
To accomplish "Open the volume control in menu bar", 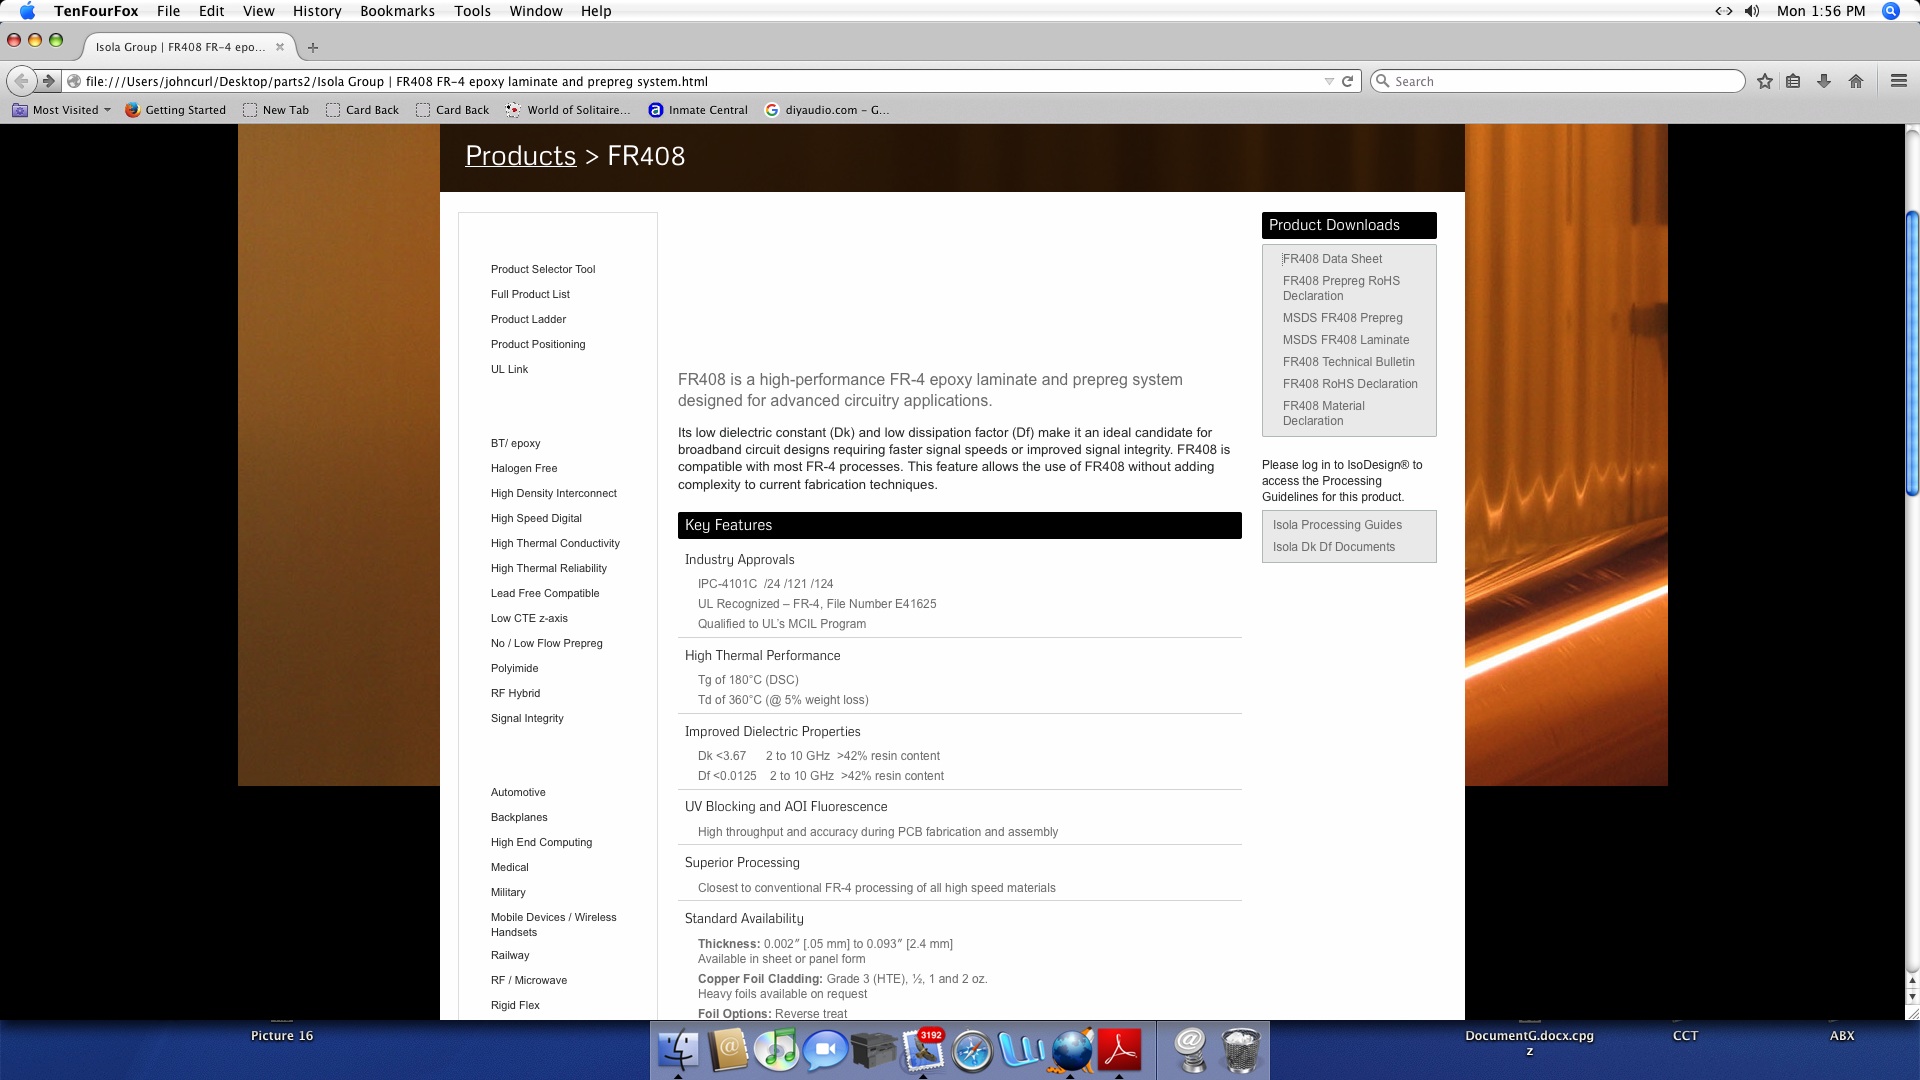I will coord(1752,11).
